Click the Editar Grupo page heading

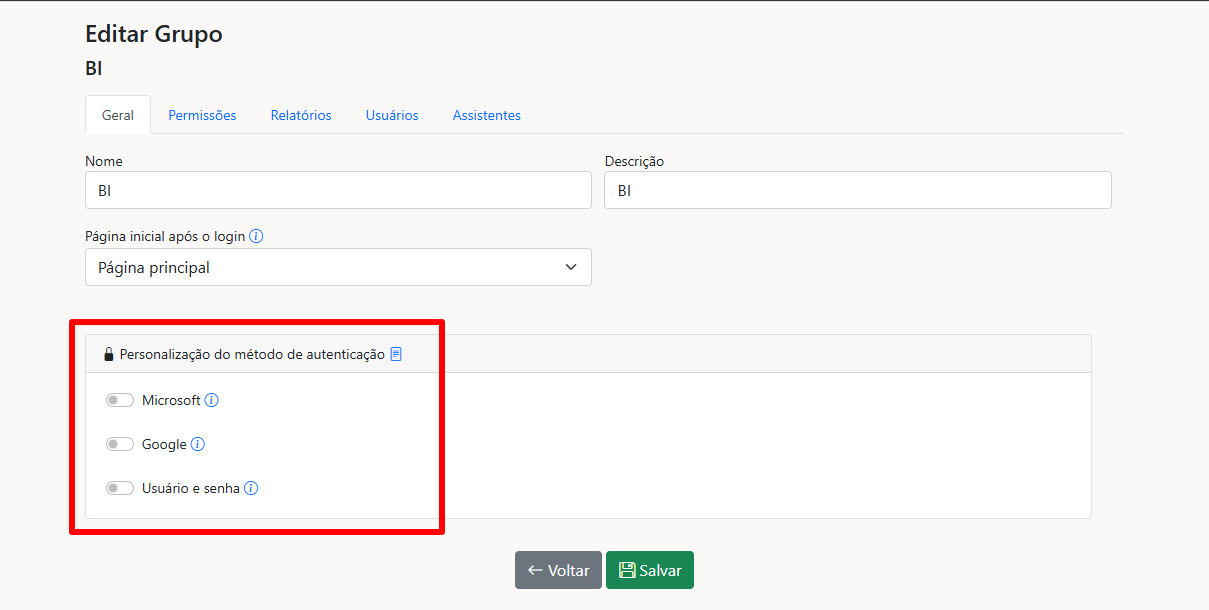click(x=154, y=34)
